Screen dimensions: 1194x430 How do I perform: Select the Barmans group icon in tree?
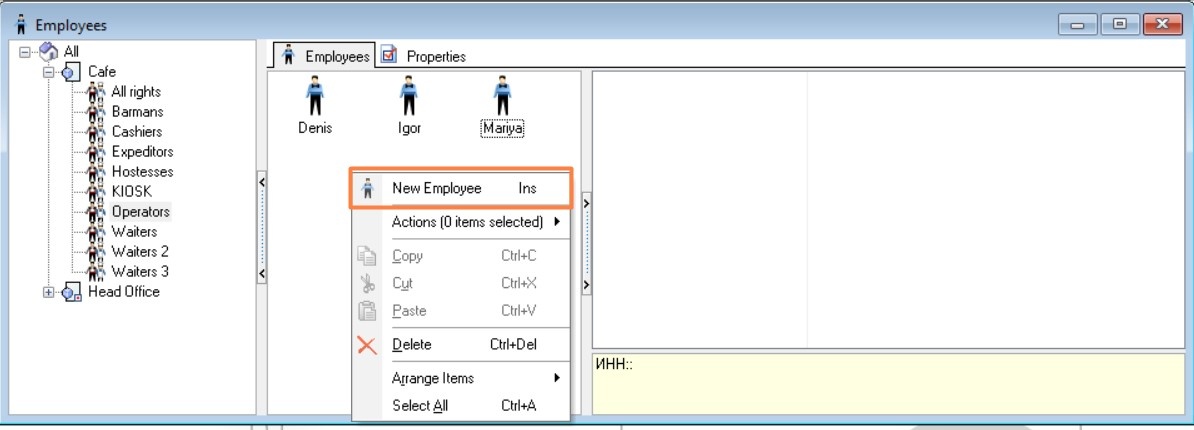coord(97,112)
